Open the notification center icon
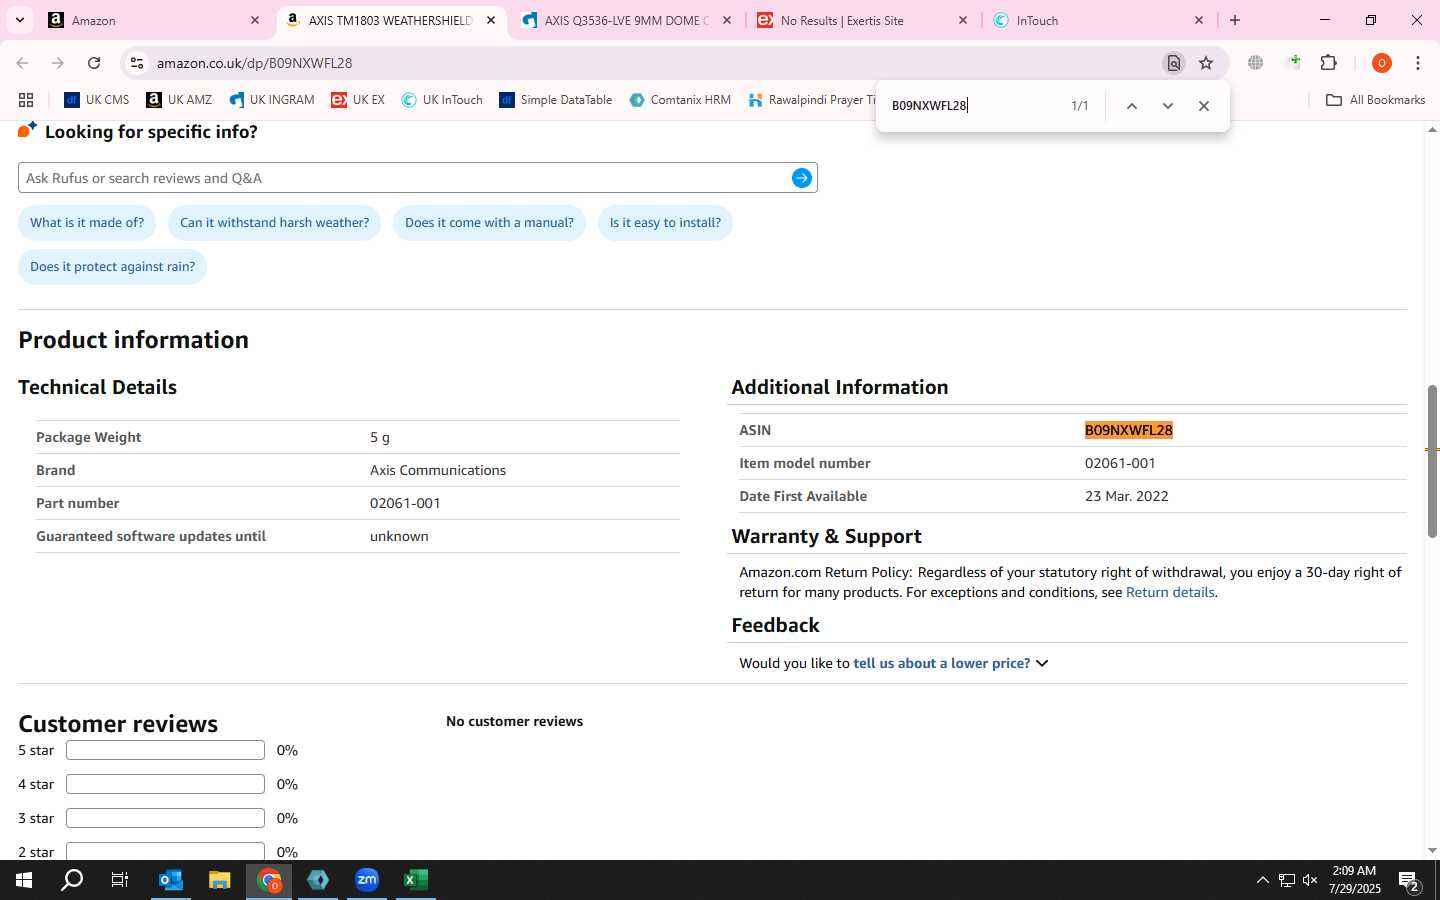The width and height of the screenshot is (1440, 900). (x=1410, y=881)
